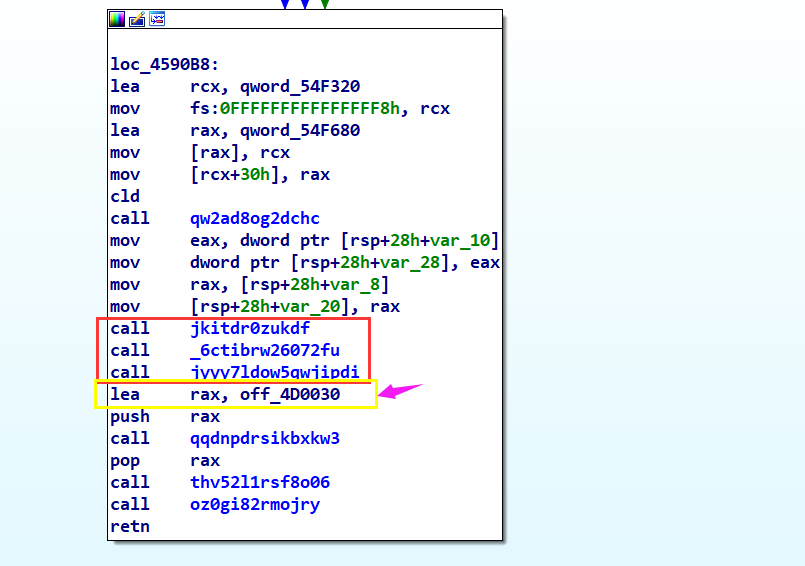Click the edit node comment pencil icon

(137, 20)
